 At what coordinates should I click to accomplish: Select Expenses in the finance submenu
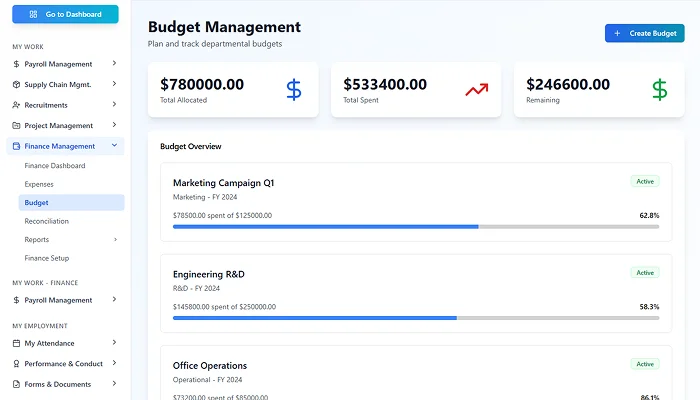(39, 184)
